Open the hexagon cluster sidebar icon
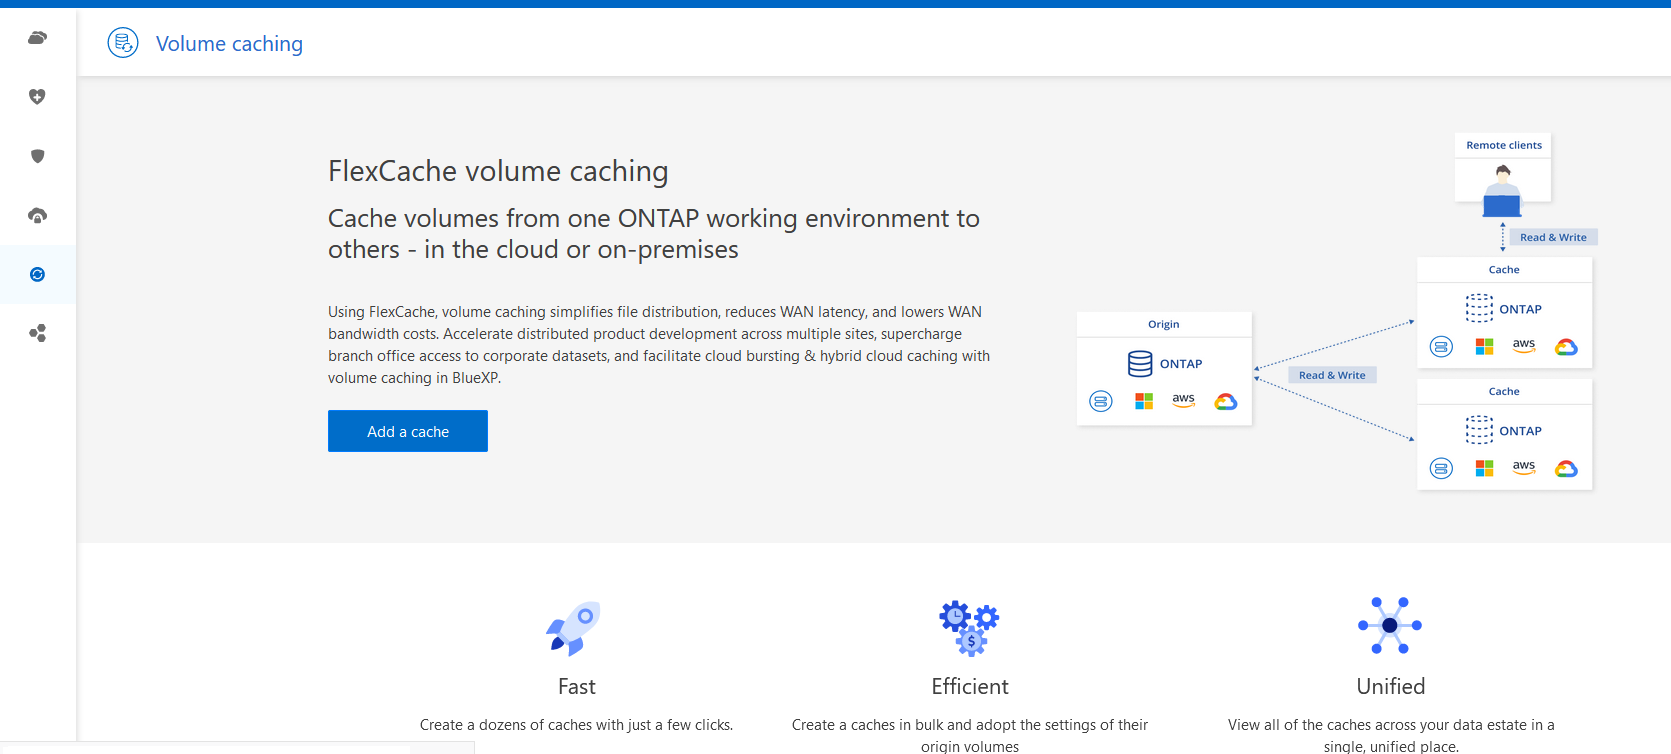Screen dimensions: 1671x754 (x=37, y=333)
